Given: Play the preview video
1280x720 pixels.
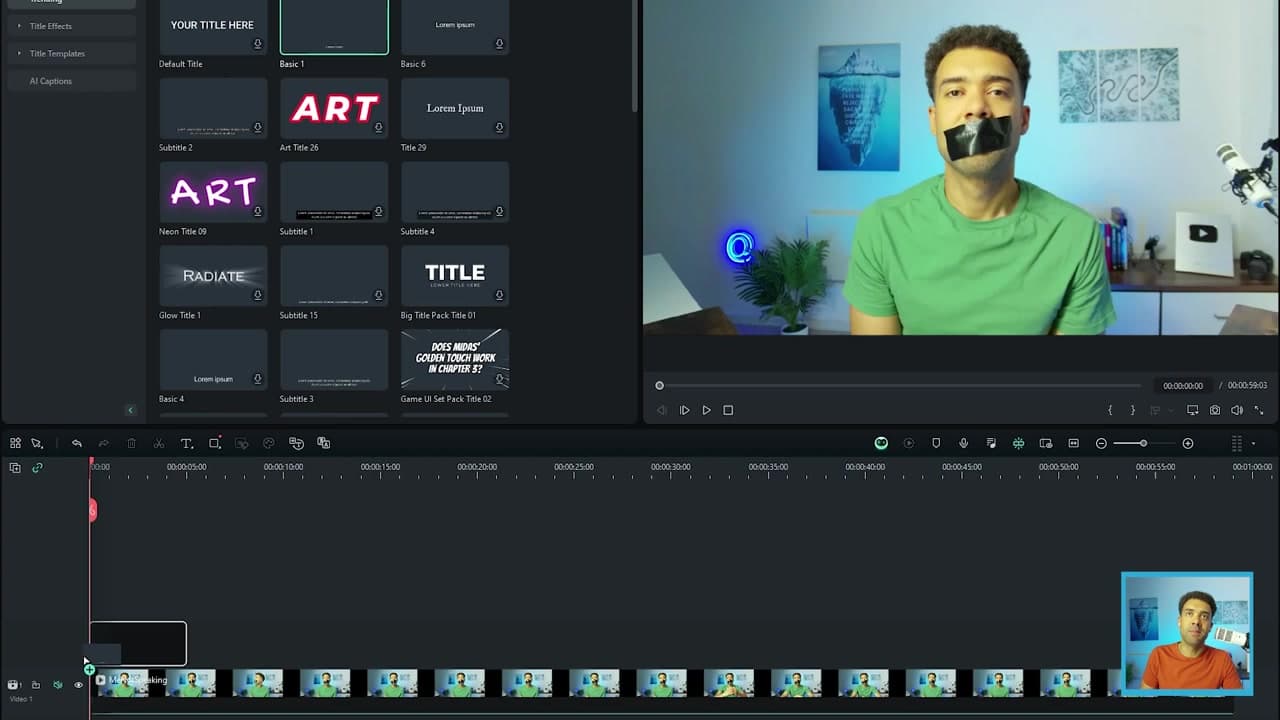Looking at the screenshot, I should coord(706,410).
